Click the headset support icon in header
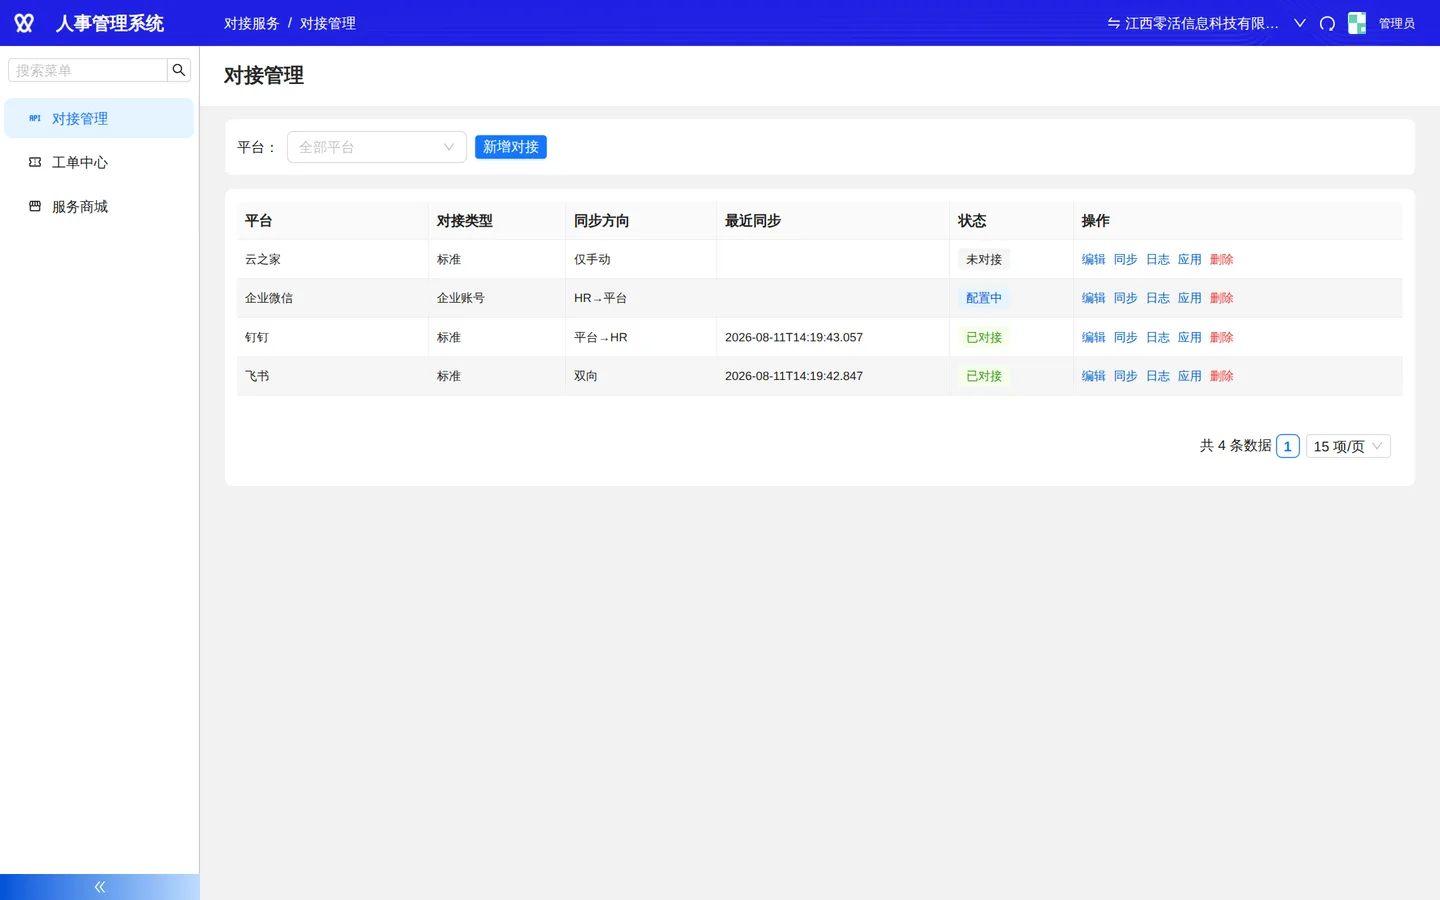This screenshot has height=900, width=1440. point(1327,23)
